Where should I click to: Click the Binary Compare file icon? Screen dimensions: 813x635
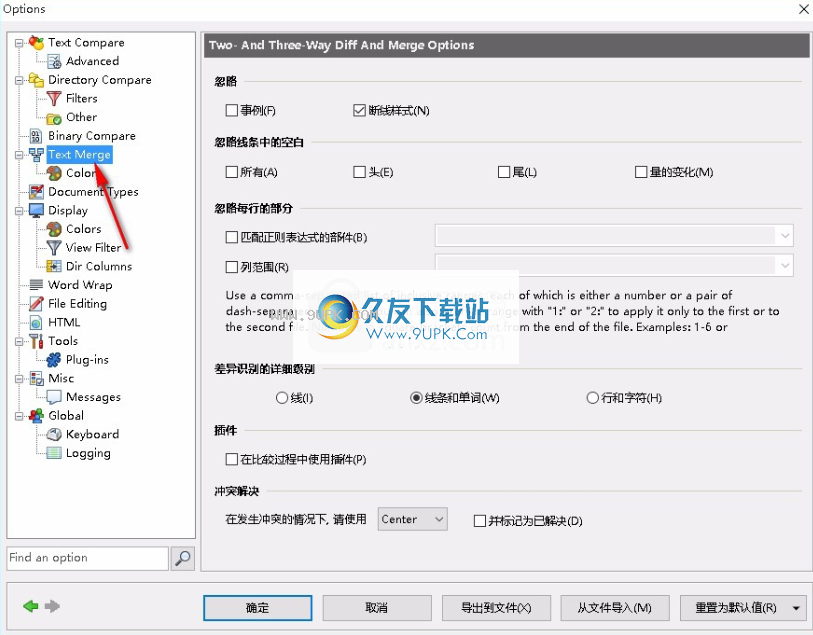click(x=36, y=136)
